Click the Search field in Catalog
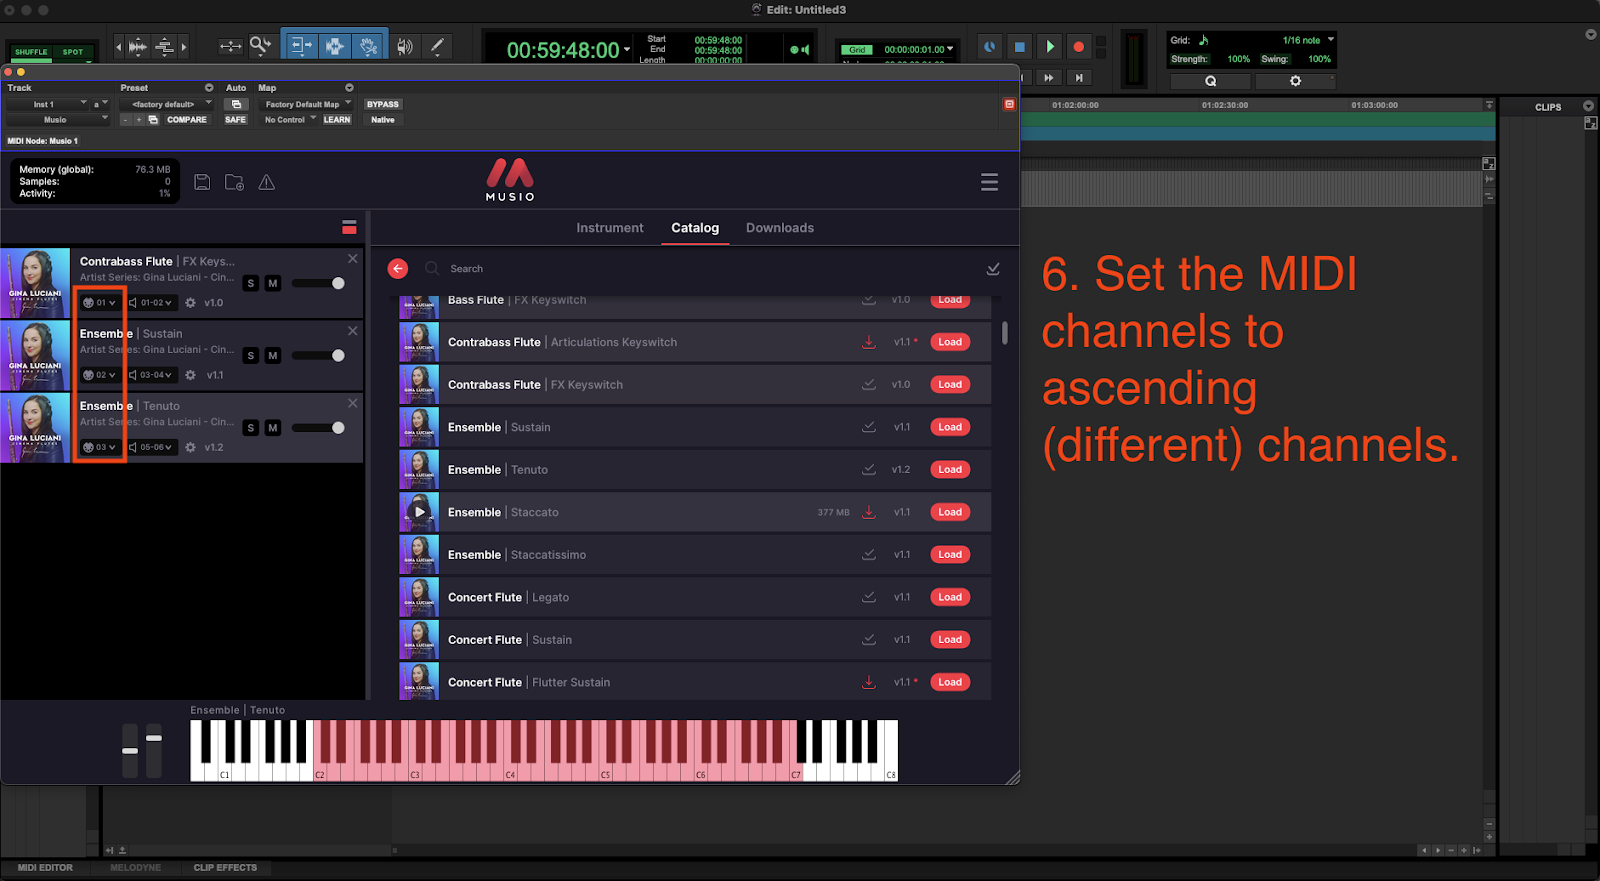This screenshot has width=1600, height=881. click(x=700, y=268)
